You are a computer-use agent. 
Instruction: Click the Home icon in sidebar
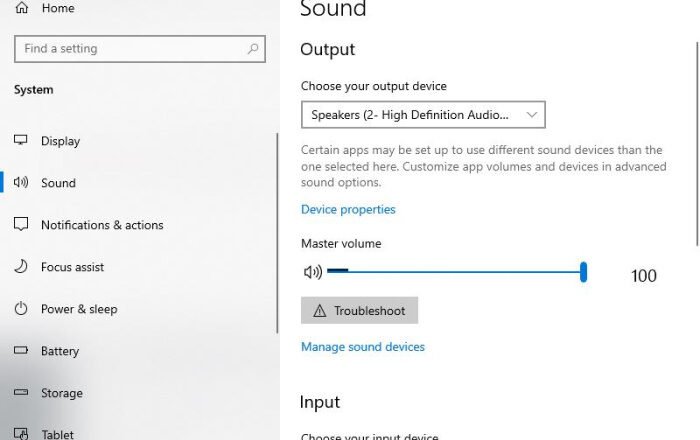coord(21,8)
